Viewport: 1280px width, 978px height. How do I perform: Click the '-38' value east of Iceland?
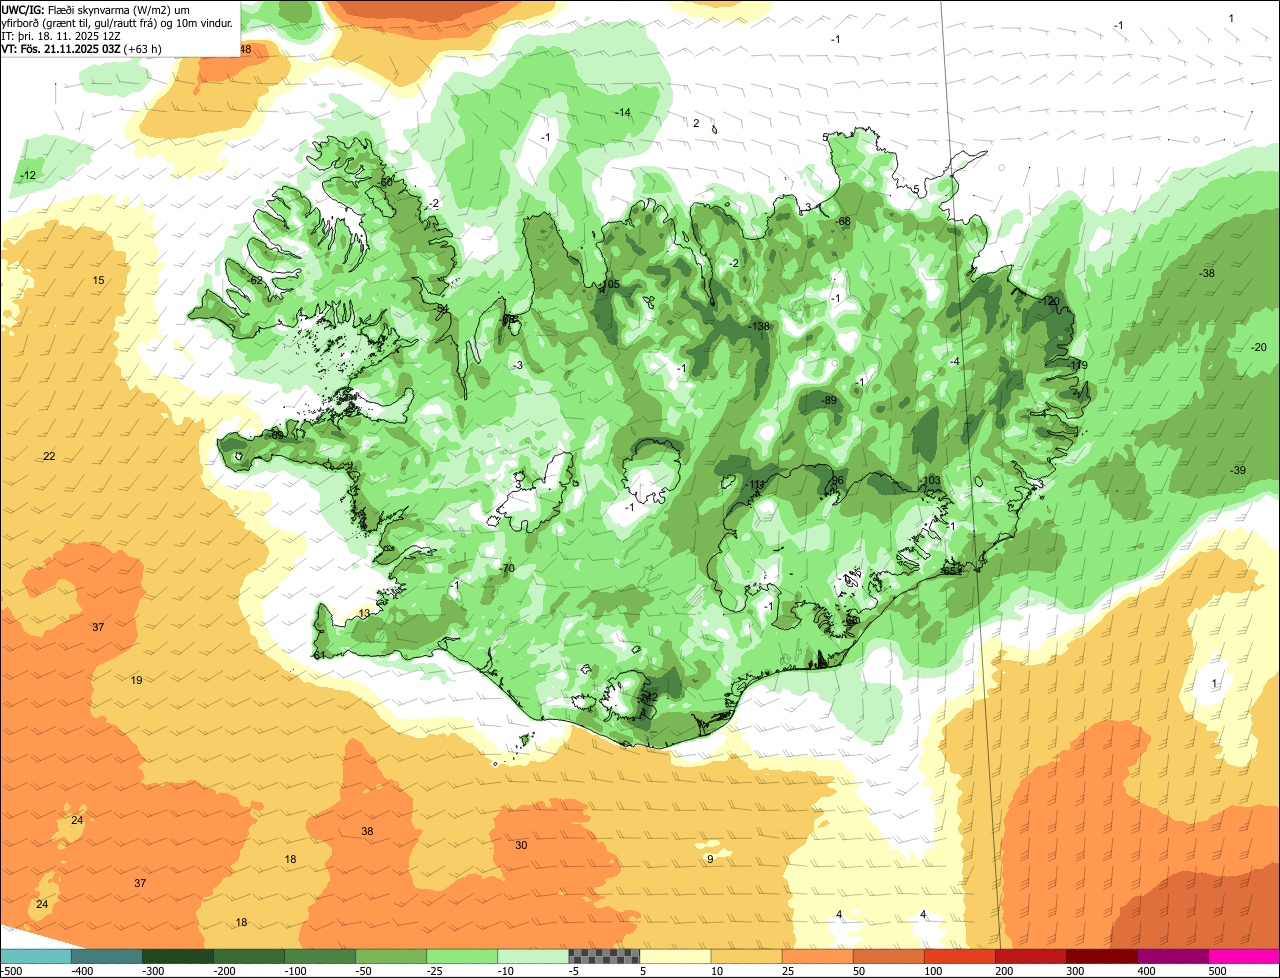(x=1207, y=273)
